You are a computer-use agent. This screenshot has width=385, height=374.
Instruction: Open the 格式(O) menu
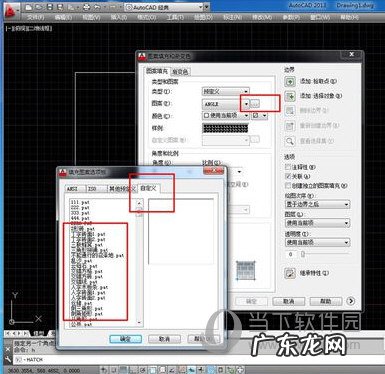click(x=146, y=17)
